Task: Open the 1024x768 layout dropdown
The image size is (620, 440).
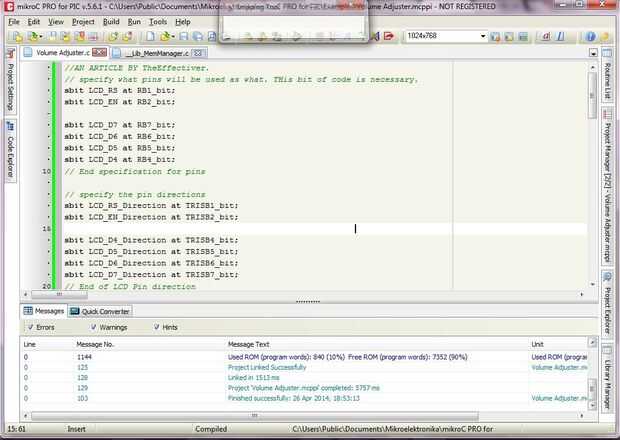Action: coord(483,36)
